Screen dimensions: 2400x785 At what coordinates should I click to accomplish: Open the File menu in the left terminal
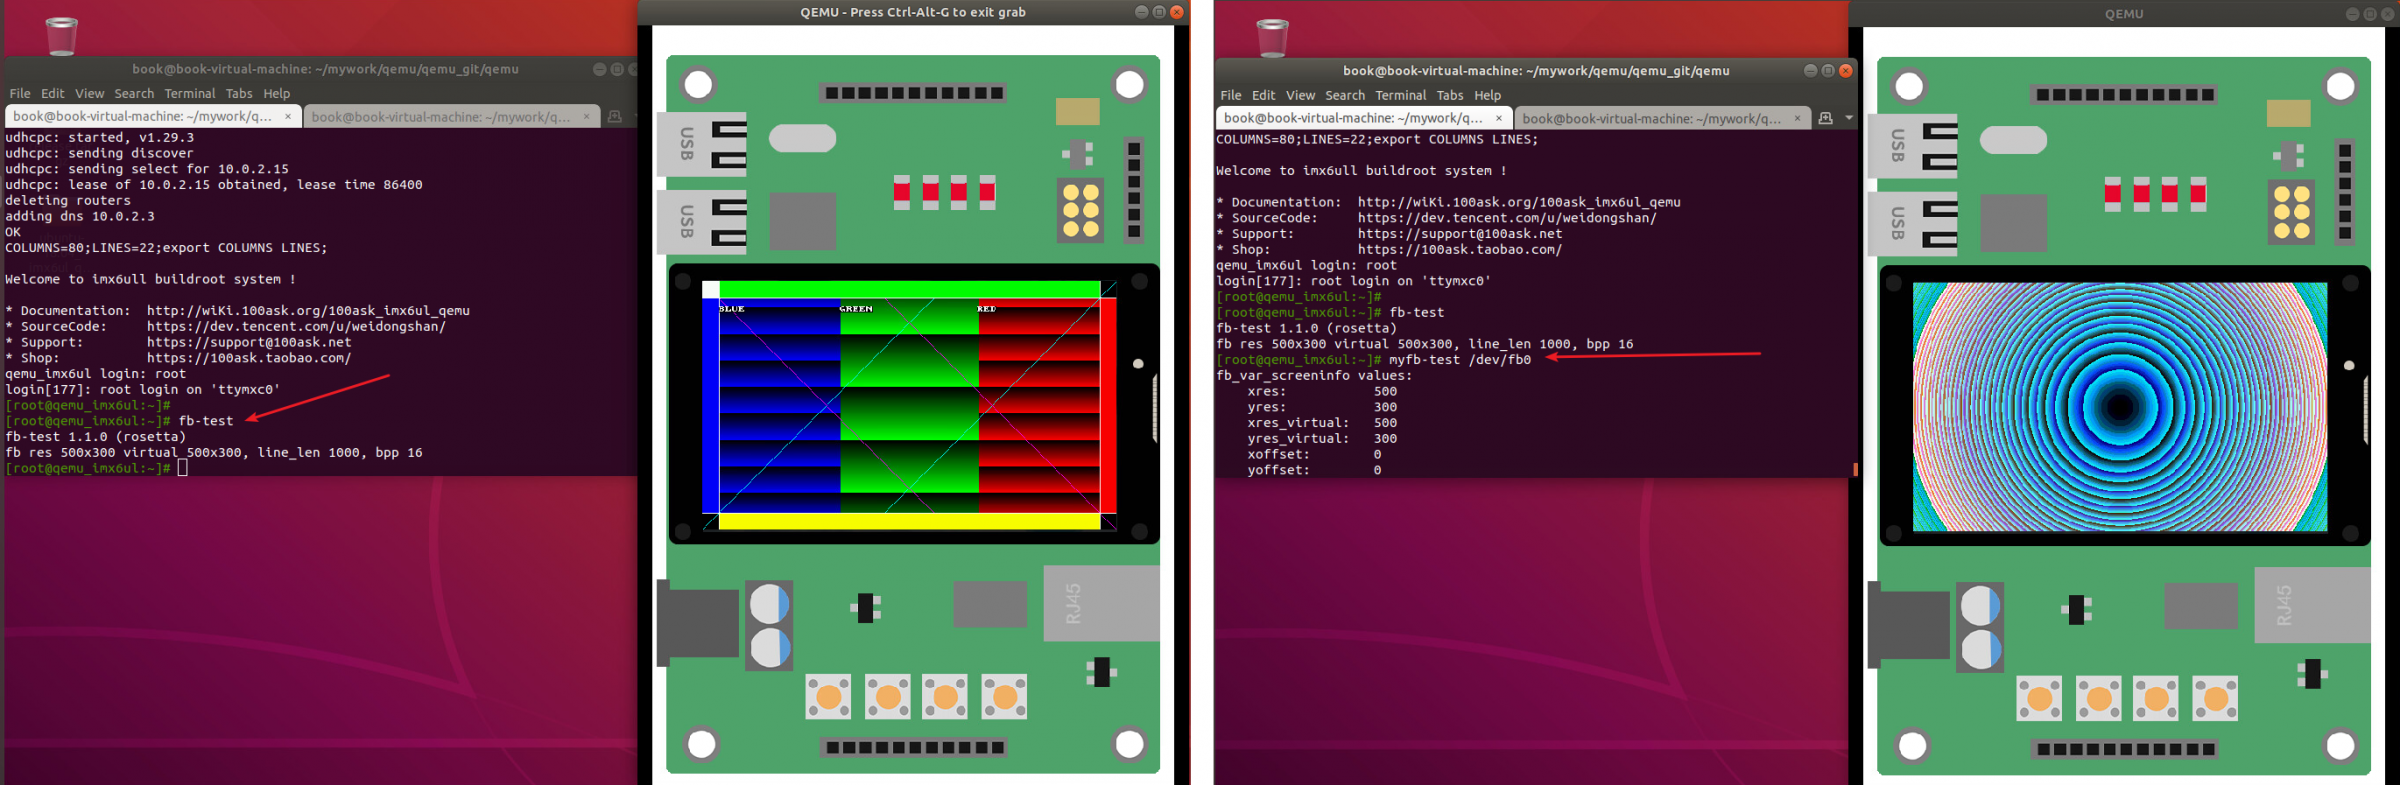point(20,93)
